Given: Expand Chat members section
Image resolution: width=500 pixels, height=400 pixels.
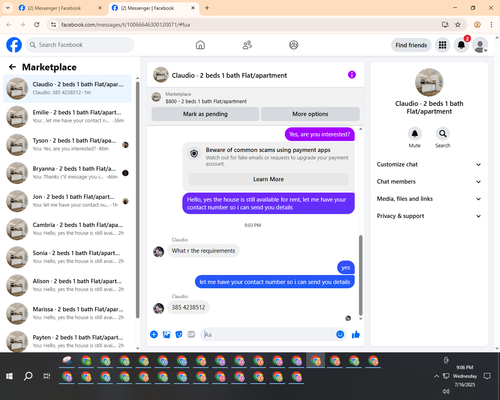Looking at the screenshot, I should pyautogui.click(x=429, y=182).
